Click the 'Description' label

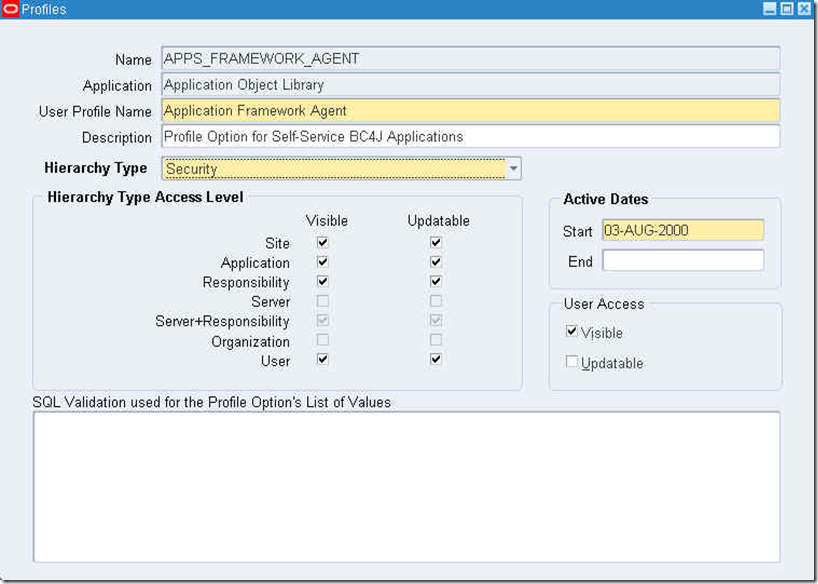click(x=117, y=137)
